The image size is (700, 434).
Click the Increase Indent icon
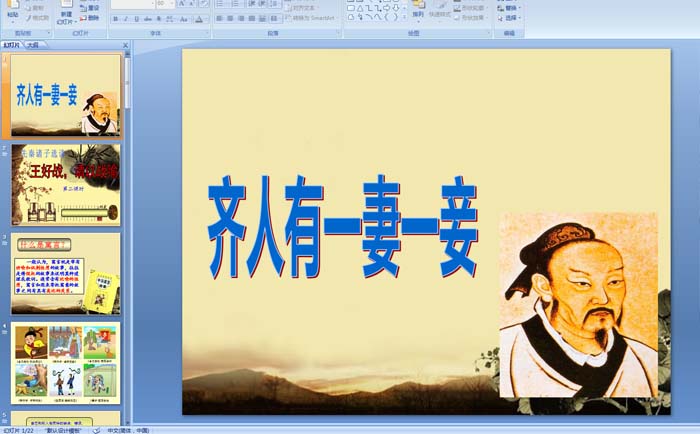click(262, 4)
